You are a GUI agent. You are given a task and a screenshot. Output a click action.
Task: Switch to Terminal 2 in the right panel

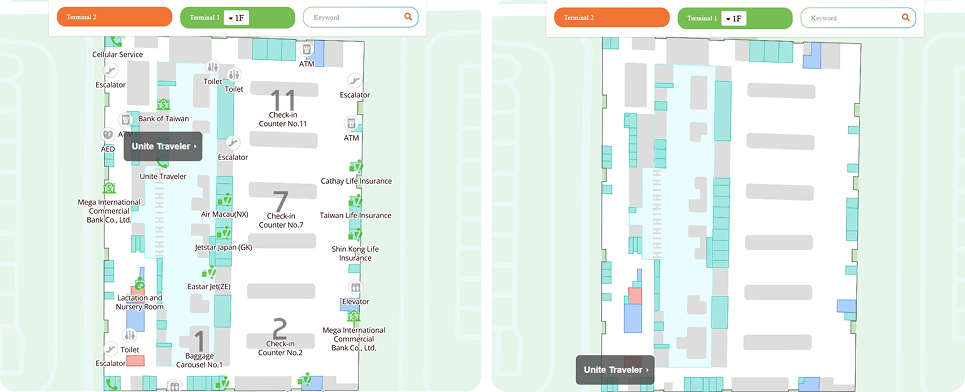coord(612,17)
